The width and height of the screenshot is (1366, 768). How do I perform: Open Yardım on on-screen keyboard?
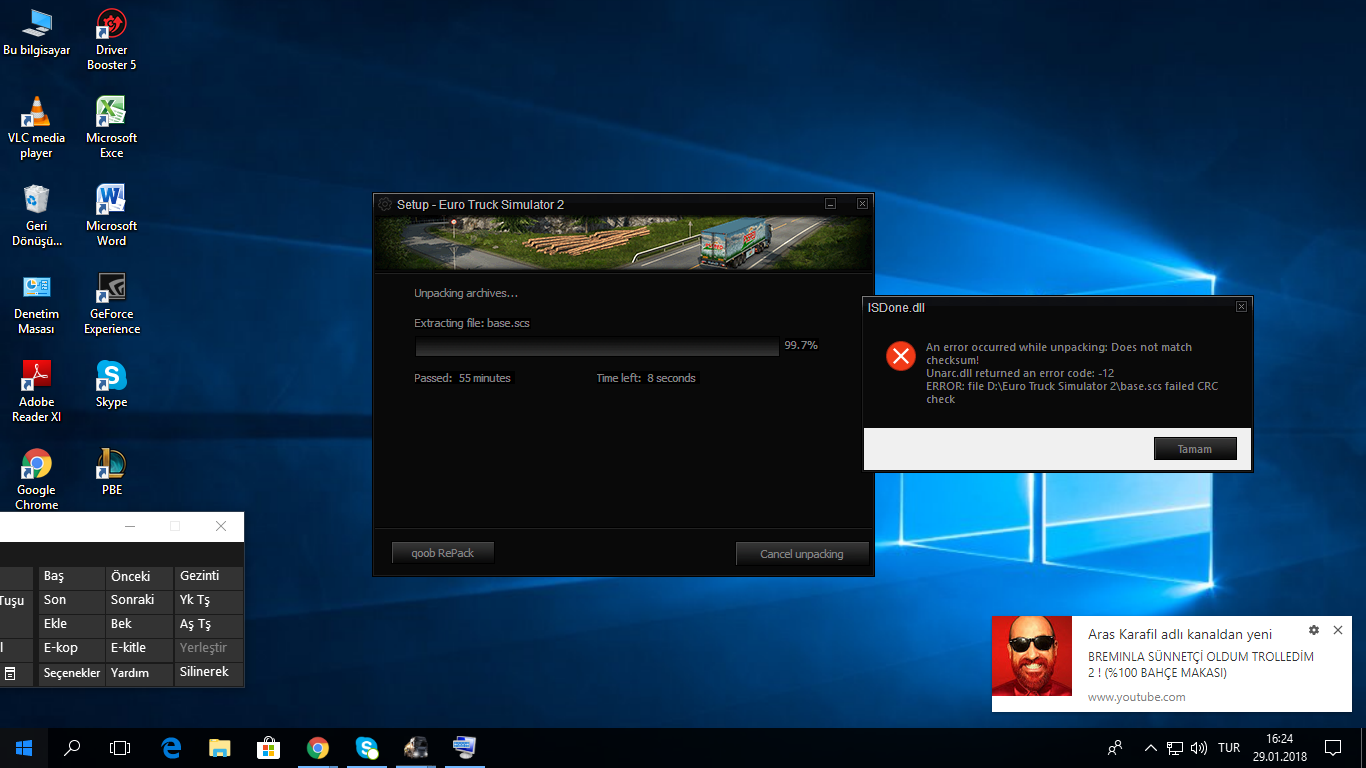139,674
